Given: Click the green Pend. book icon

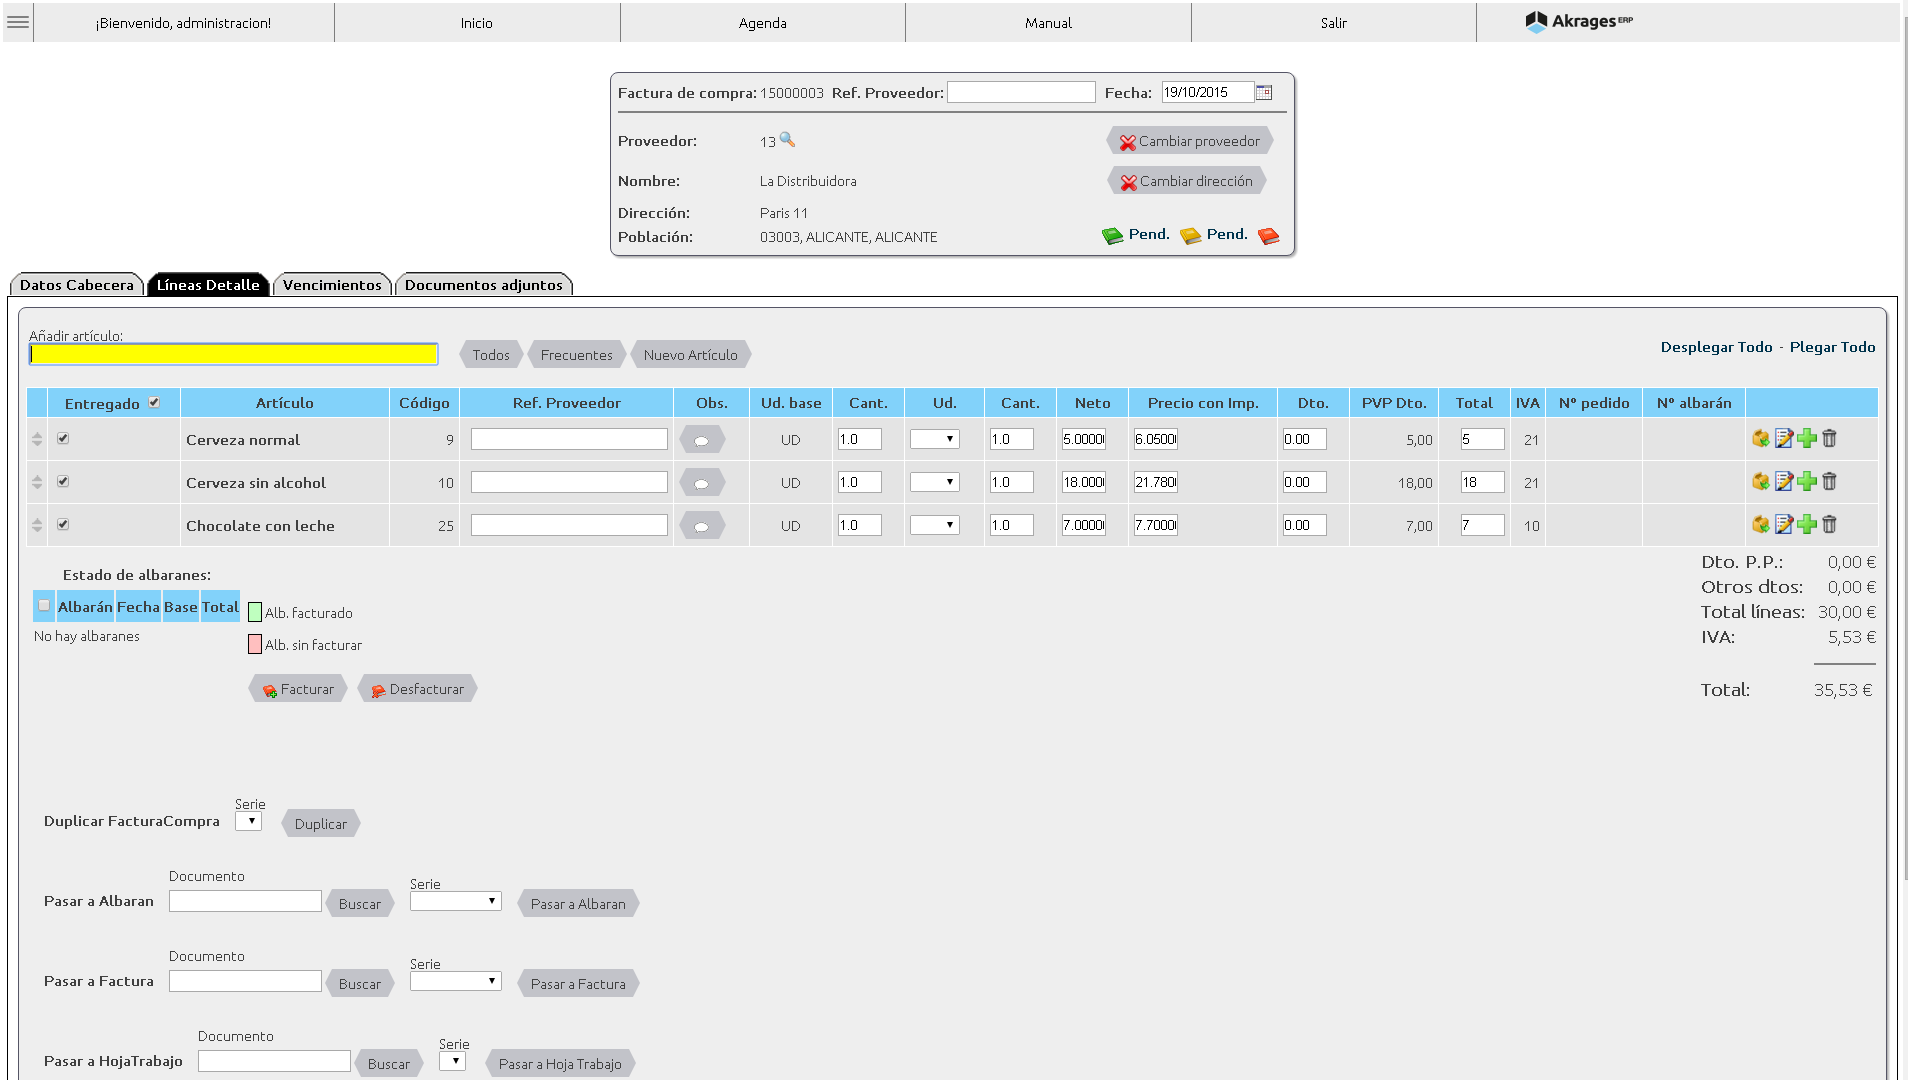Looking at the screenshot, I should click(x=1113, y=234).
